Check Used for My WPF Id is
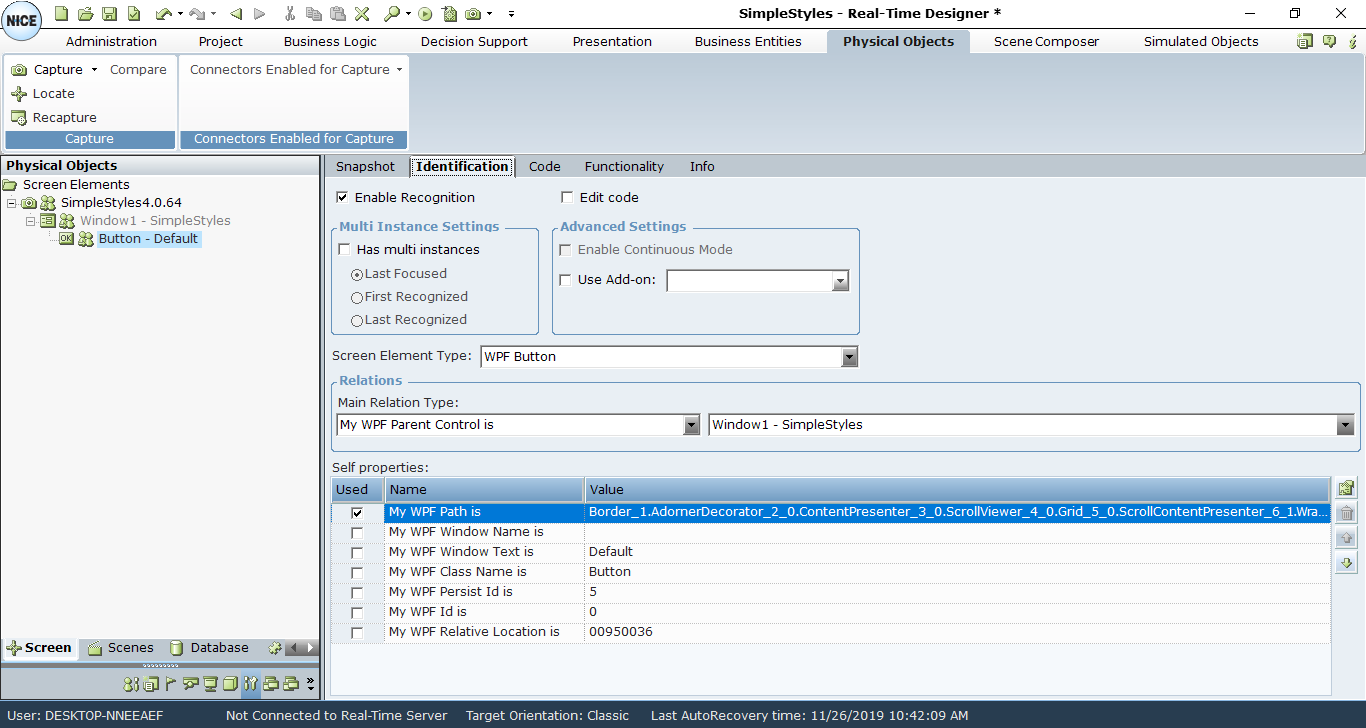This screenshot has height=728, width=1366. [x=357, y=612]
